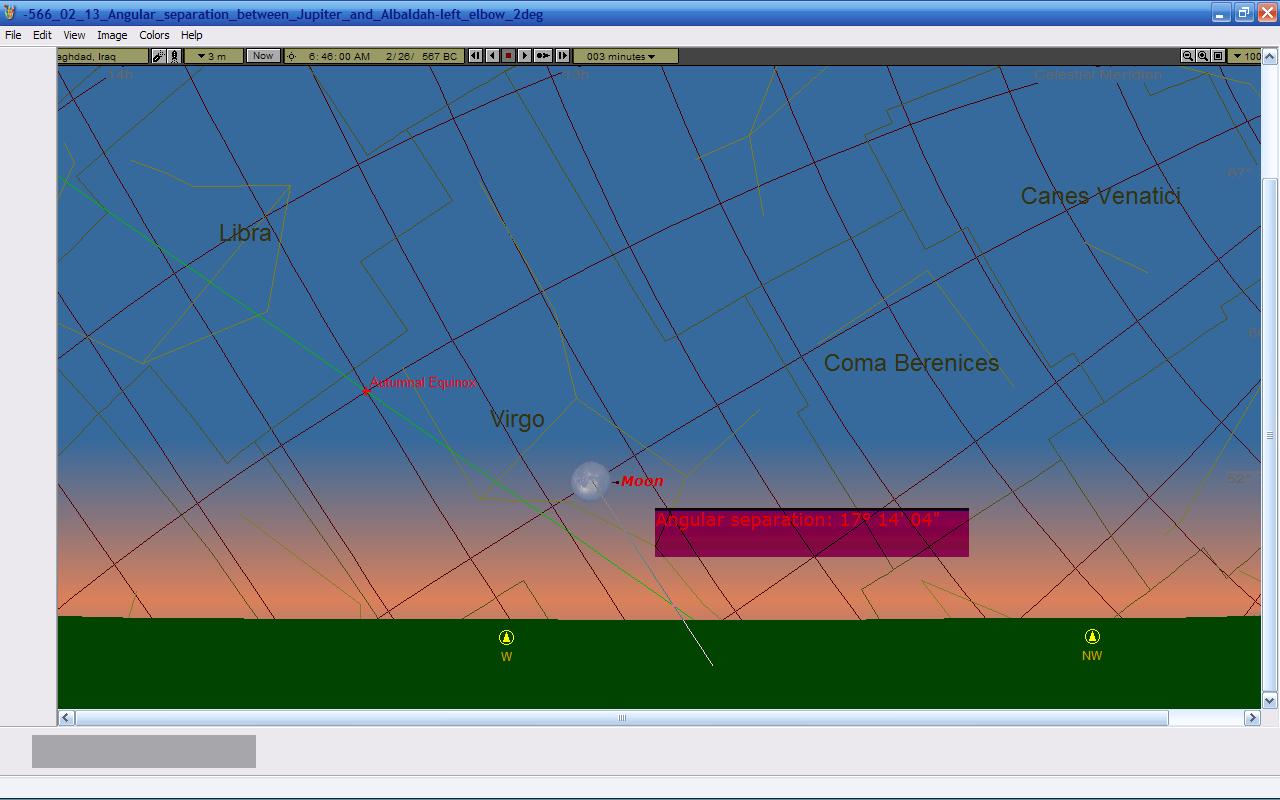Click the fit-field-of-view square icon
1280x800 pixels.
click(x=1218, y=56)
